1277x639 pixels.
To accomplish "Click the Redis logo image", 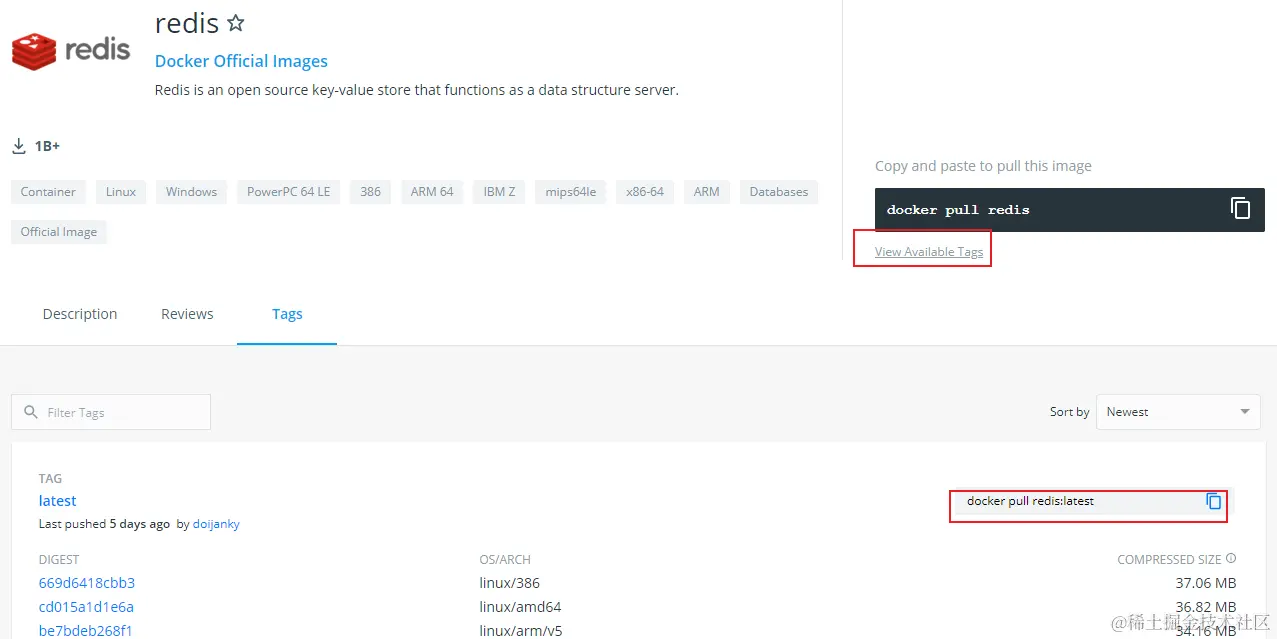I will pyautogui.click(x=71, y=50).
